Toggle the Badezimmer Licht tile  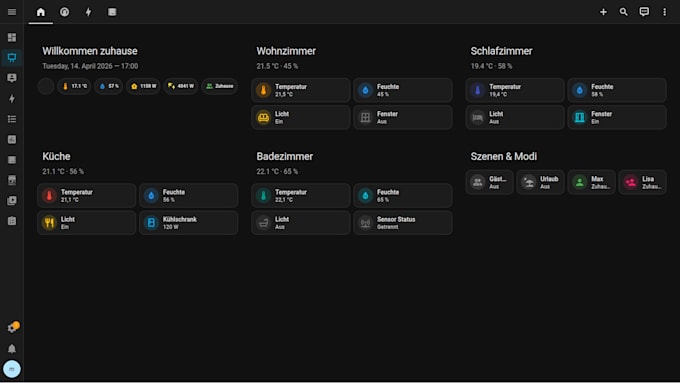[301, 223]
